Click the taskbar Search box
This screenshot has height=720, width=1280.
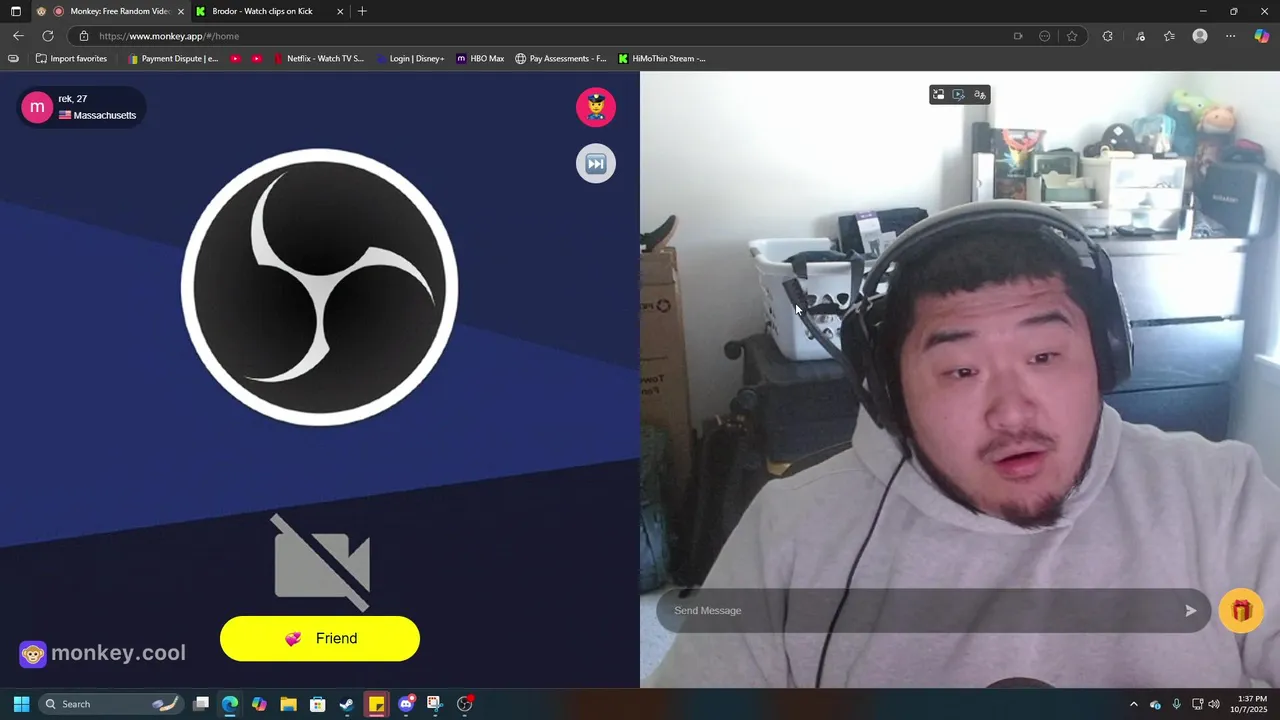pyautogui.click(x=112, y=704)
